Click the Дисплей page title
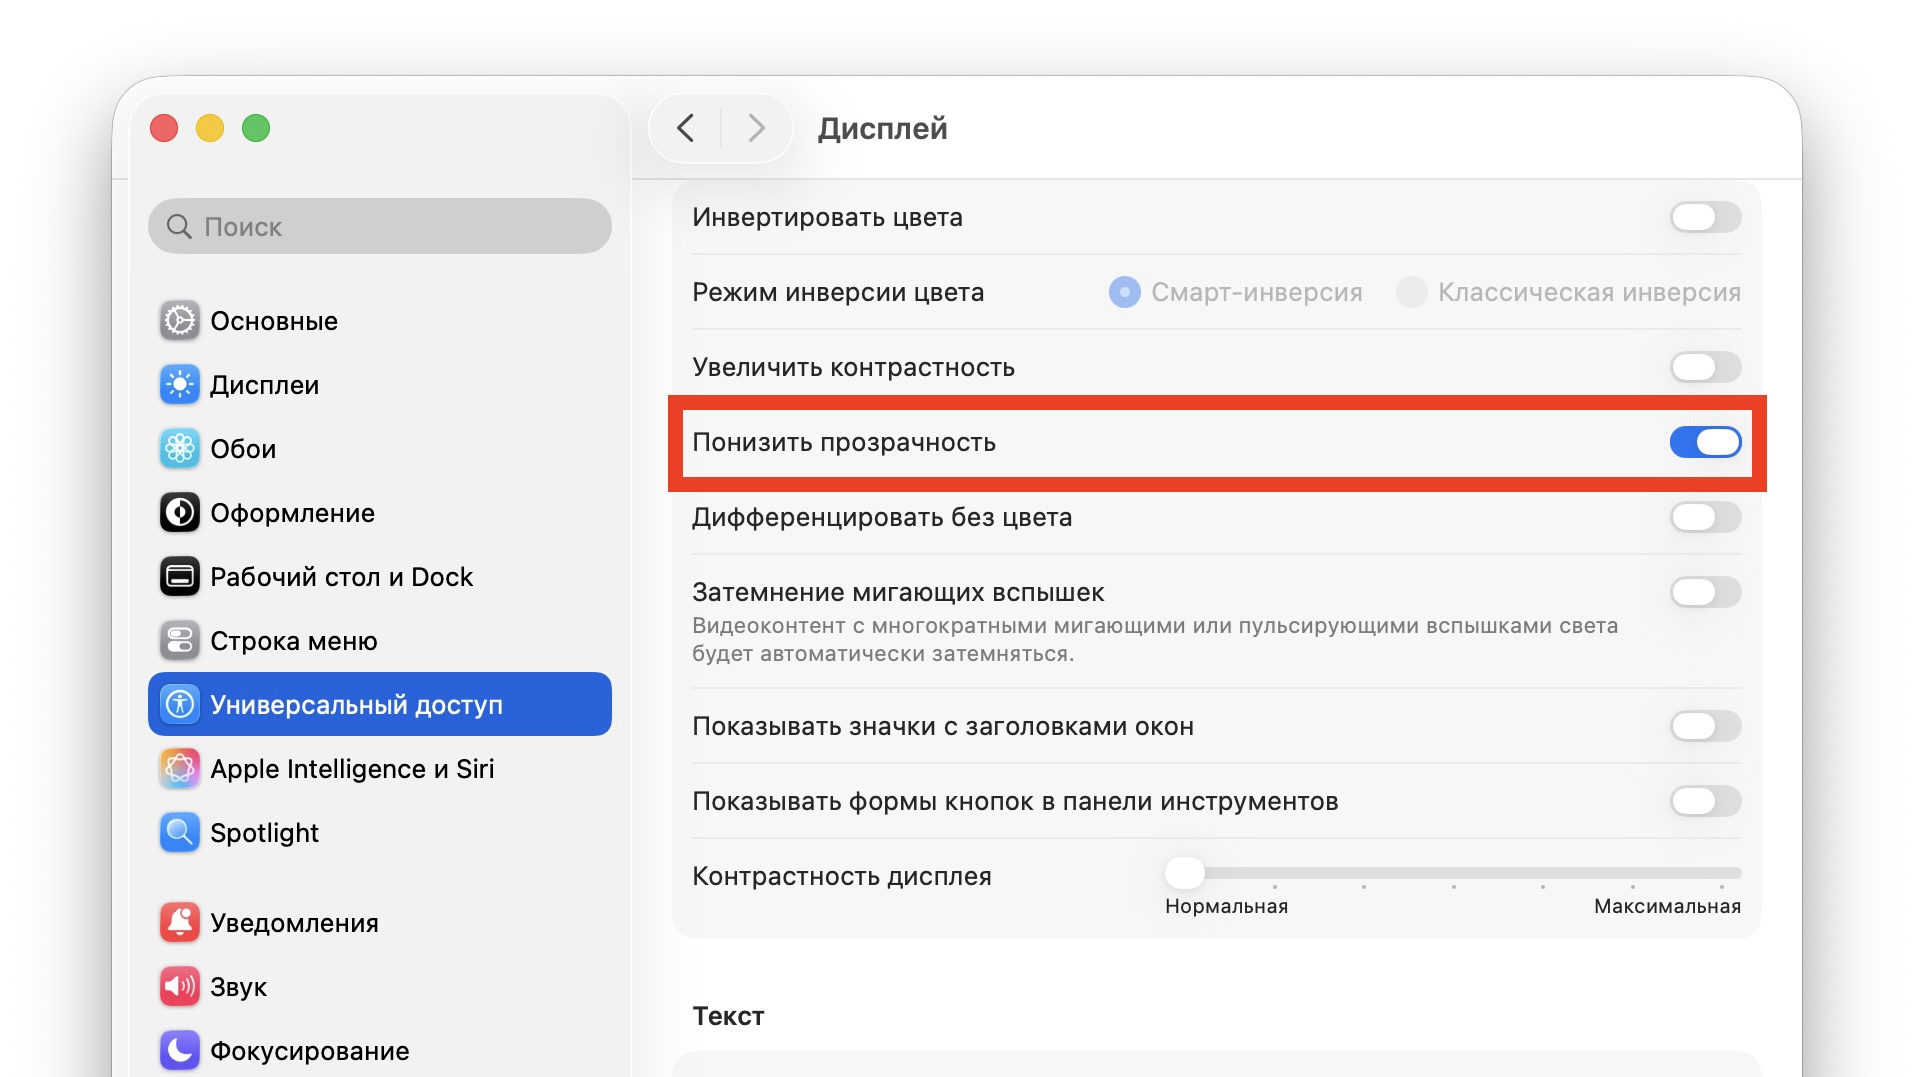The image size is (1914, 1077). coord(882,128)
